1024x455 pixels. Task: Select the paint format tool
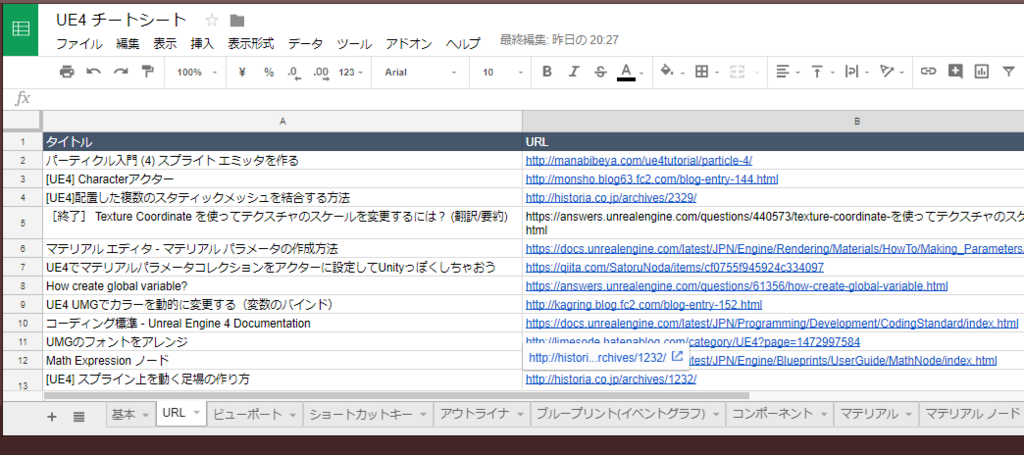[148, 72]
